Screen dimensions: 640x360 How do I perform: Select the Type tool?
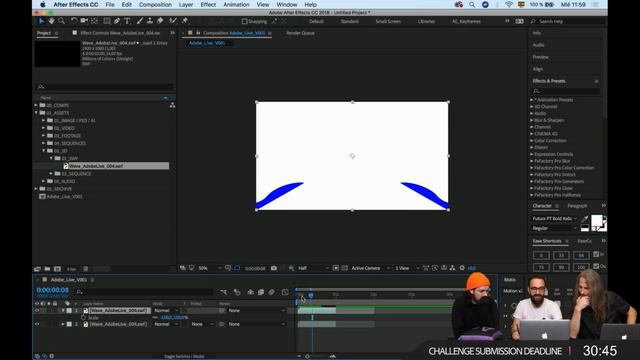[x=127, y=21]
